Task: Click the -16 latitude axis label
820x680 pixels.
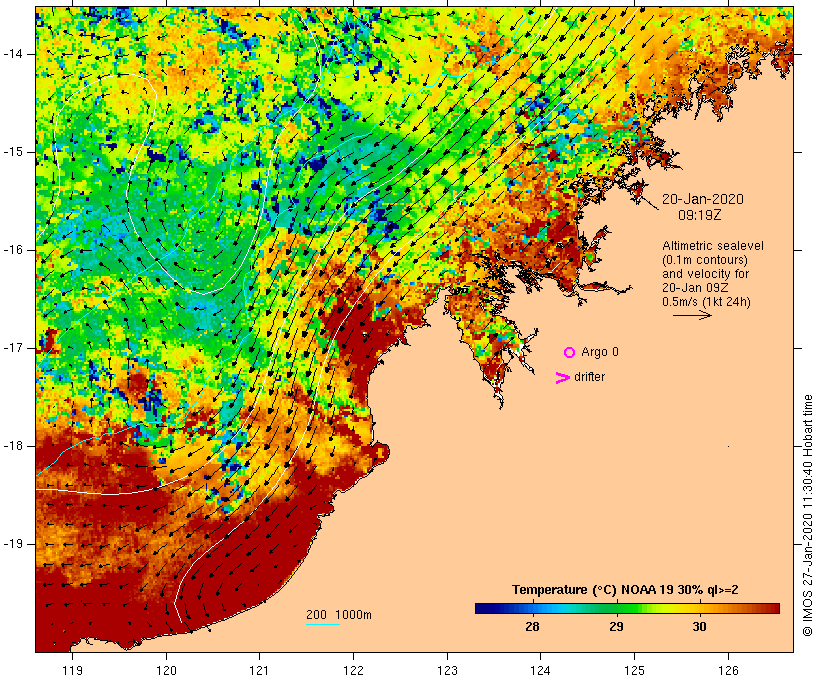Action: point(13,250)
